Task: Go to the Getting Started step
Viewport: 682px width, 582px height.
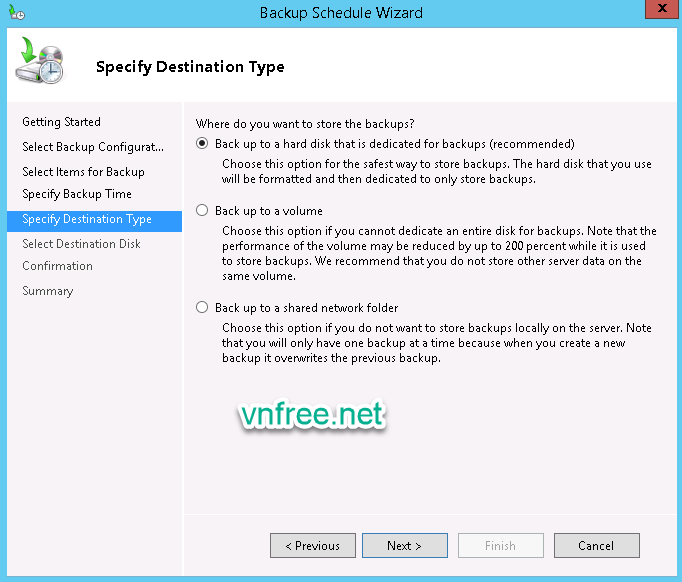Action: pos(62,122)
